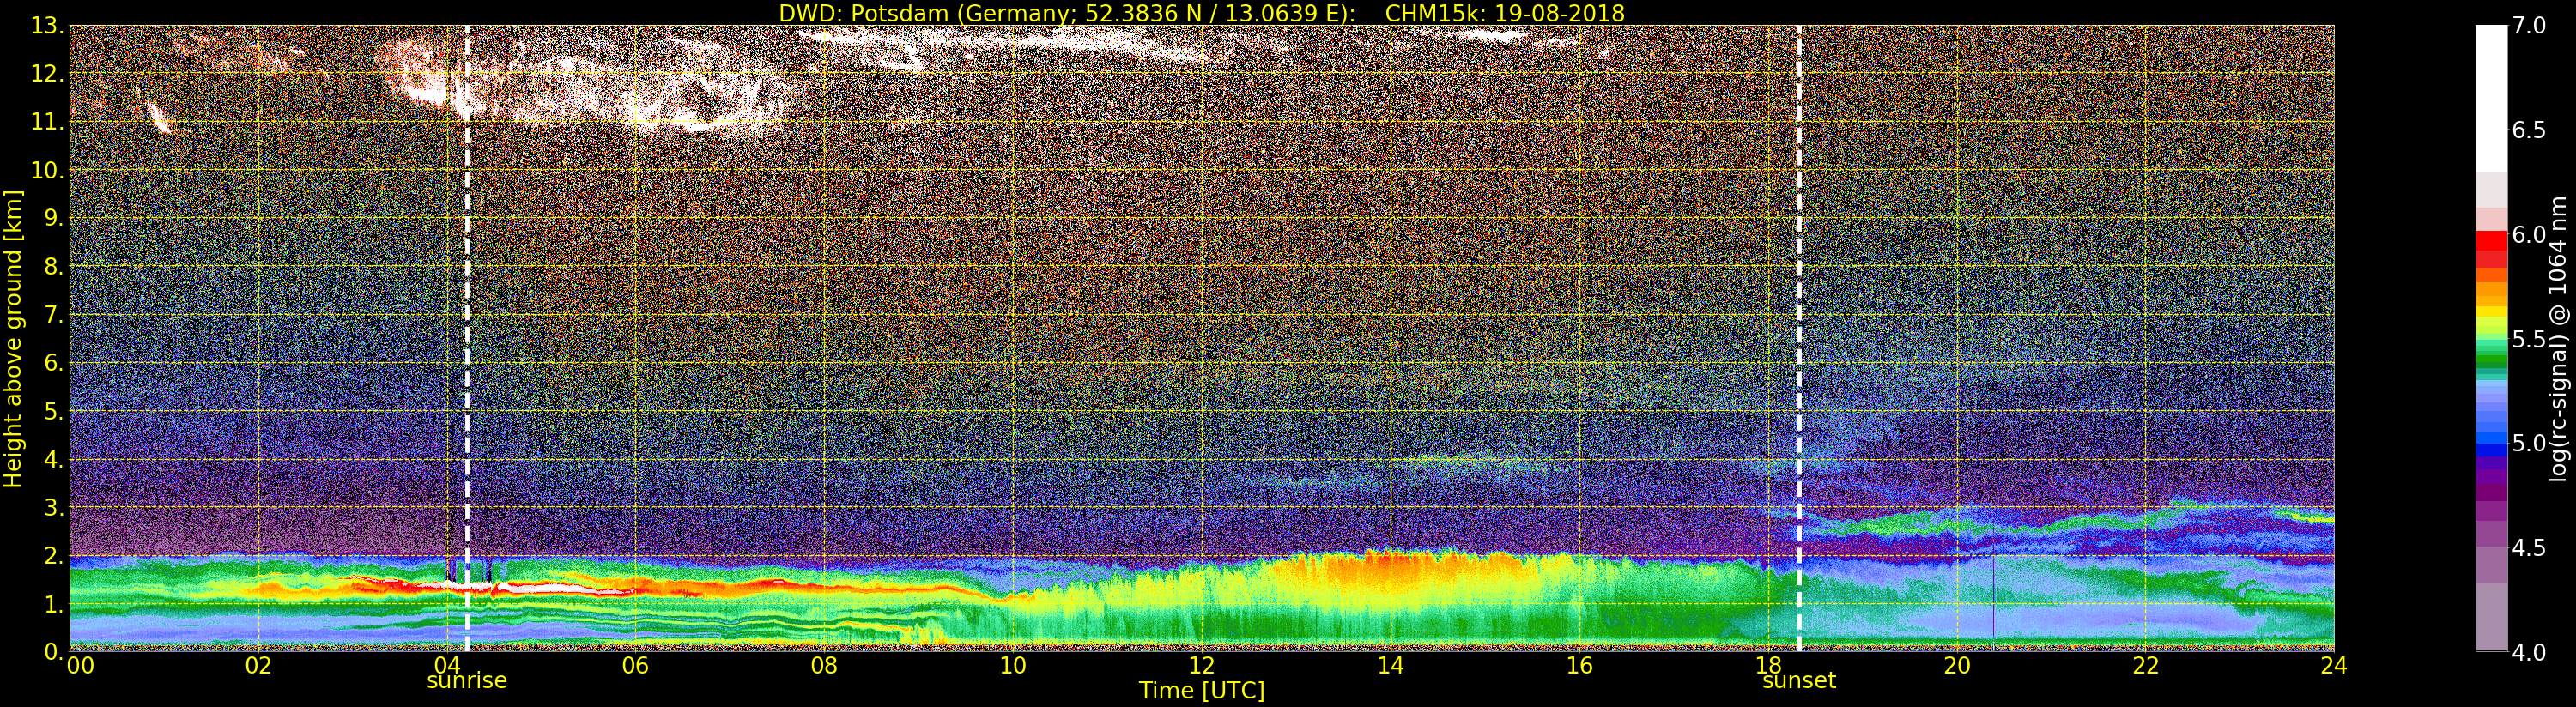2576x707 pixels.
Task: Click the colorbar tick value '6.5'
Action: pos(2529,130)
